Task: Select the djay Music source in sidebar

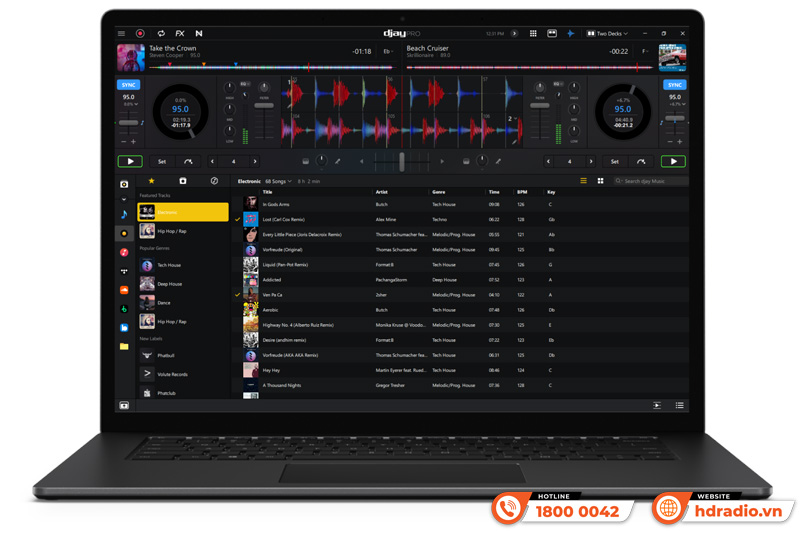Action: (124, 234)
